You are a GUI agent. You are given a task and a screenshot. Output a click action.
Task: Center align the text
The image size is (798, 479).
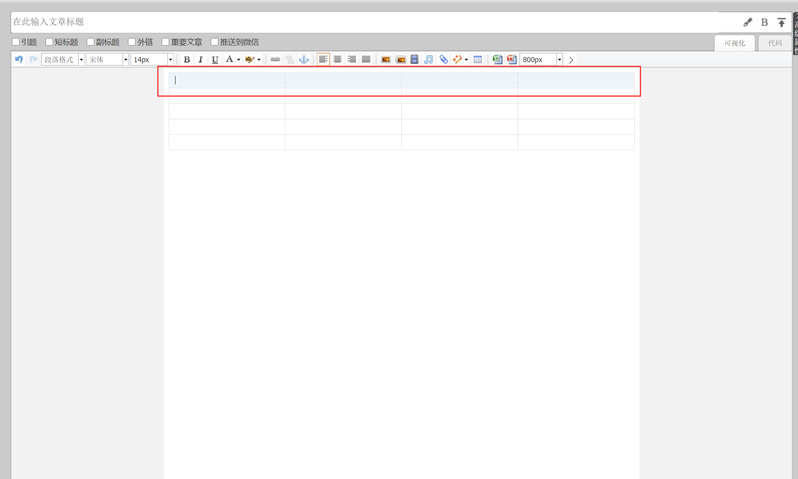tap(337, 60)
